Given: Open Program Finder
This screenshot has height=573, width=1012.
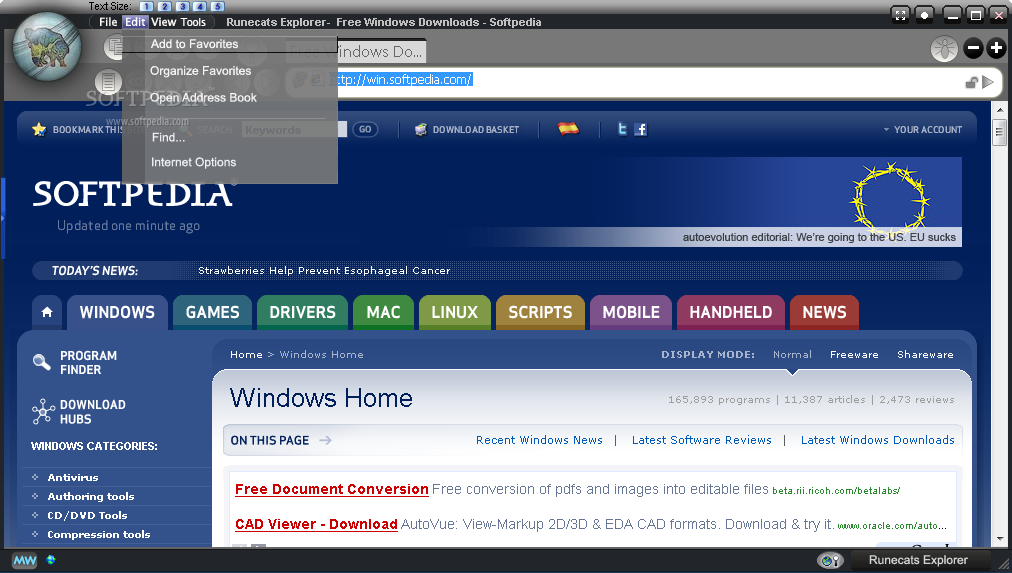Looking at the screenshot, I should [x=88, y=363].
